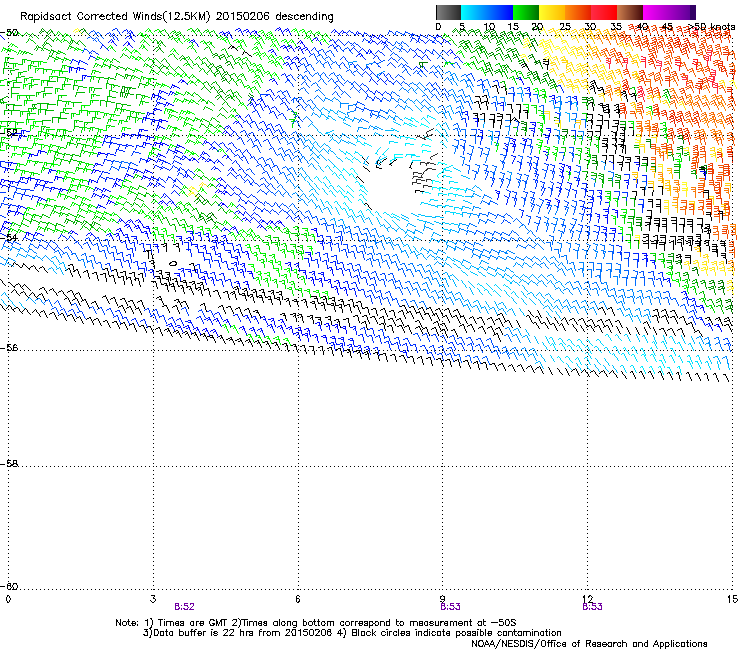Click the purple "8:52" time stamp

(x=185, y=607)
